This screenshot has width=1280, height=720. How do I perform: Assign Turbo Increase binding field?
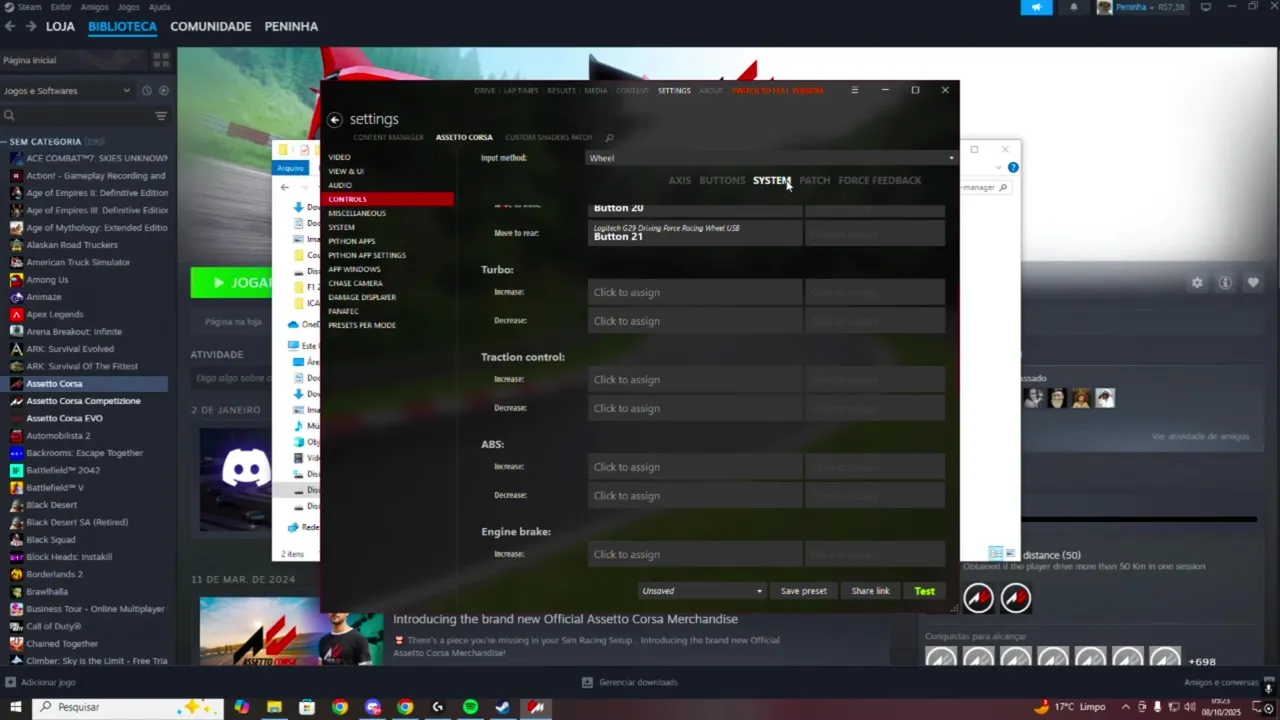pyautogui.click(x=695, y=292)
